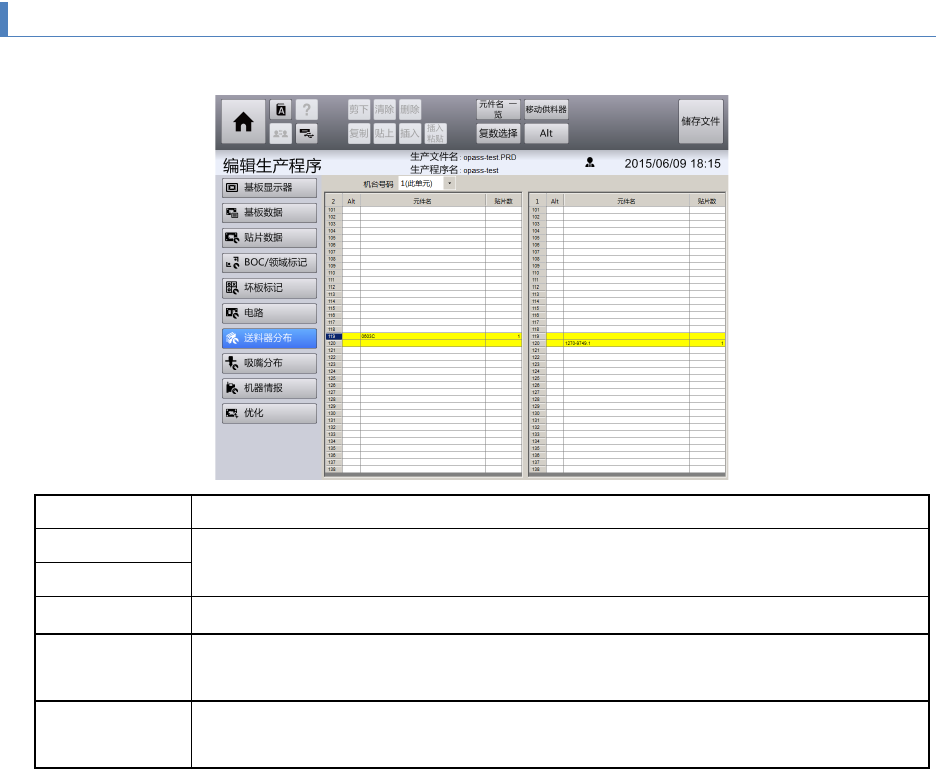Click the greyed user switch icon
The height and width of the screenshot is (769, 936).
(281, 133)
